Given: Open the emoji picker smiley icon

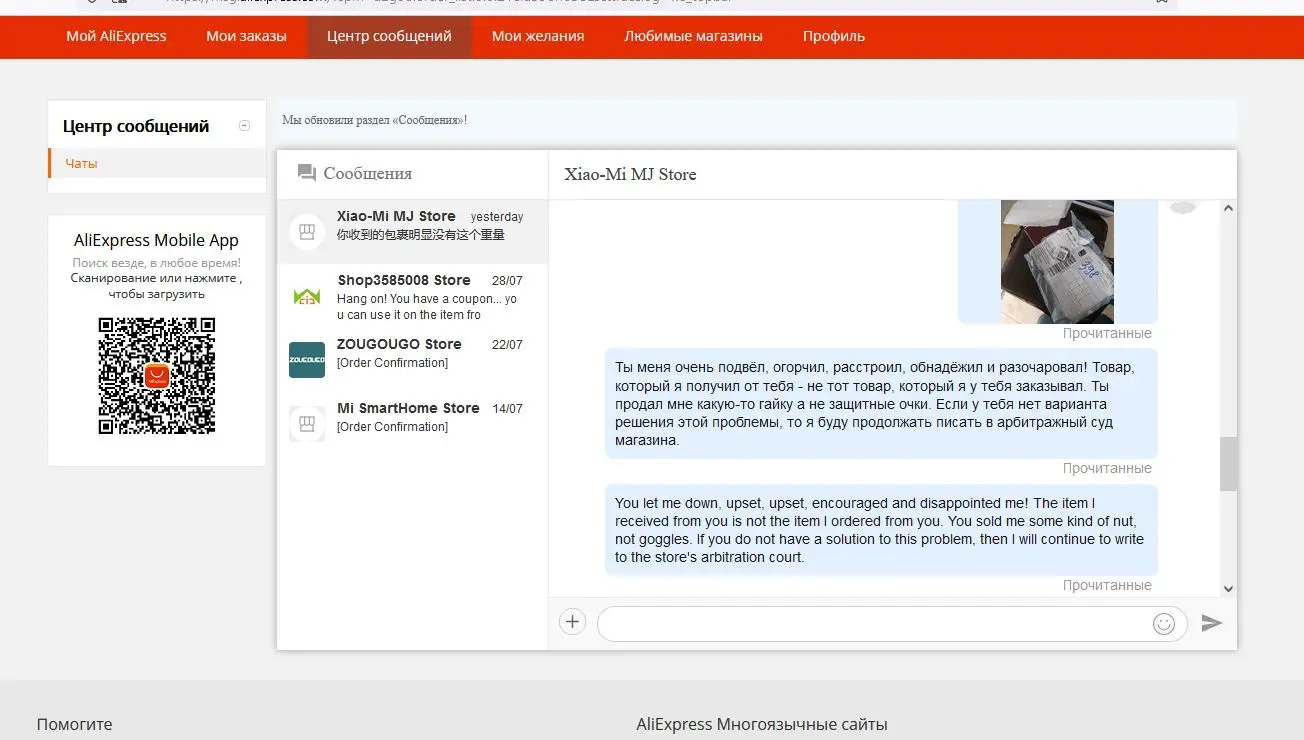Looking at the screenshot, I should pyautogui.click(x=1164, y=623).
